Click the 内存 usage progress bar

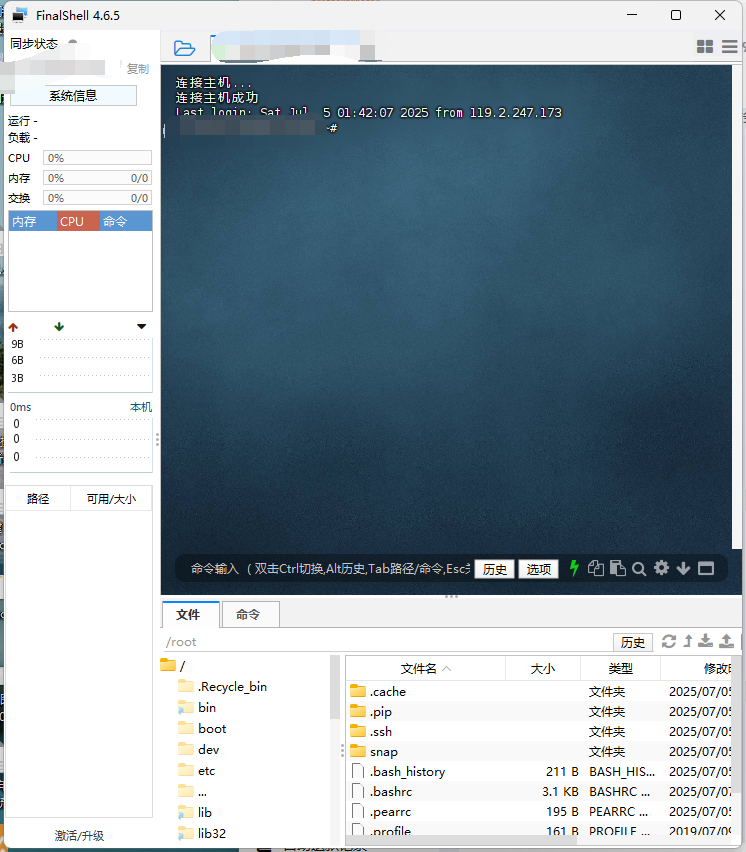click(x=97, y=178)
